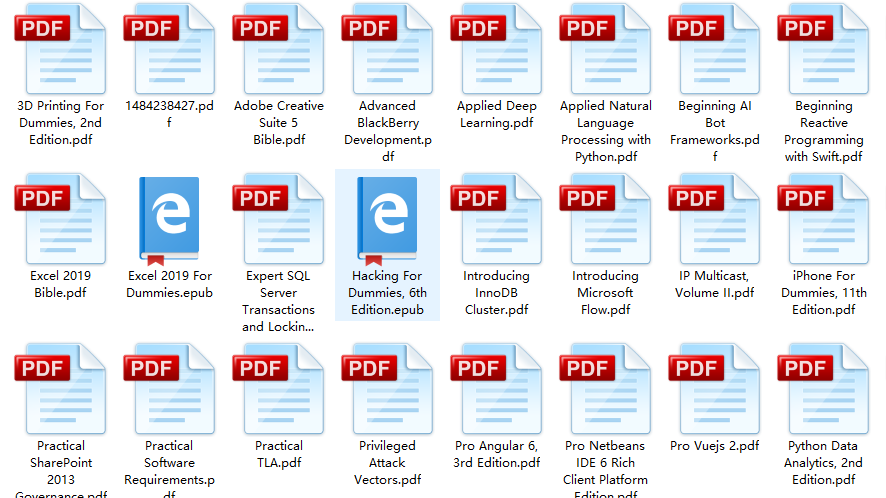
Task: Select Introducing InnoDB Cluster PDF icon
Action: pyautogui.click(x=497, y=219)
